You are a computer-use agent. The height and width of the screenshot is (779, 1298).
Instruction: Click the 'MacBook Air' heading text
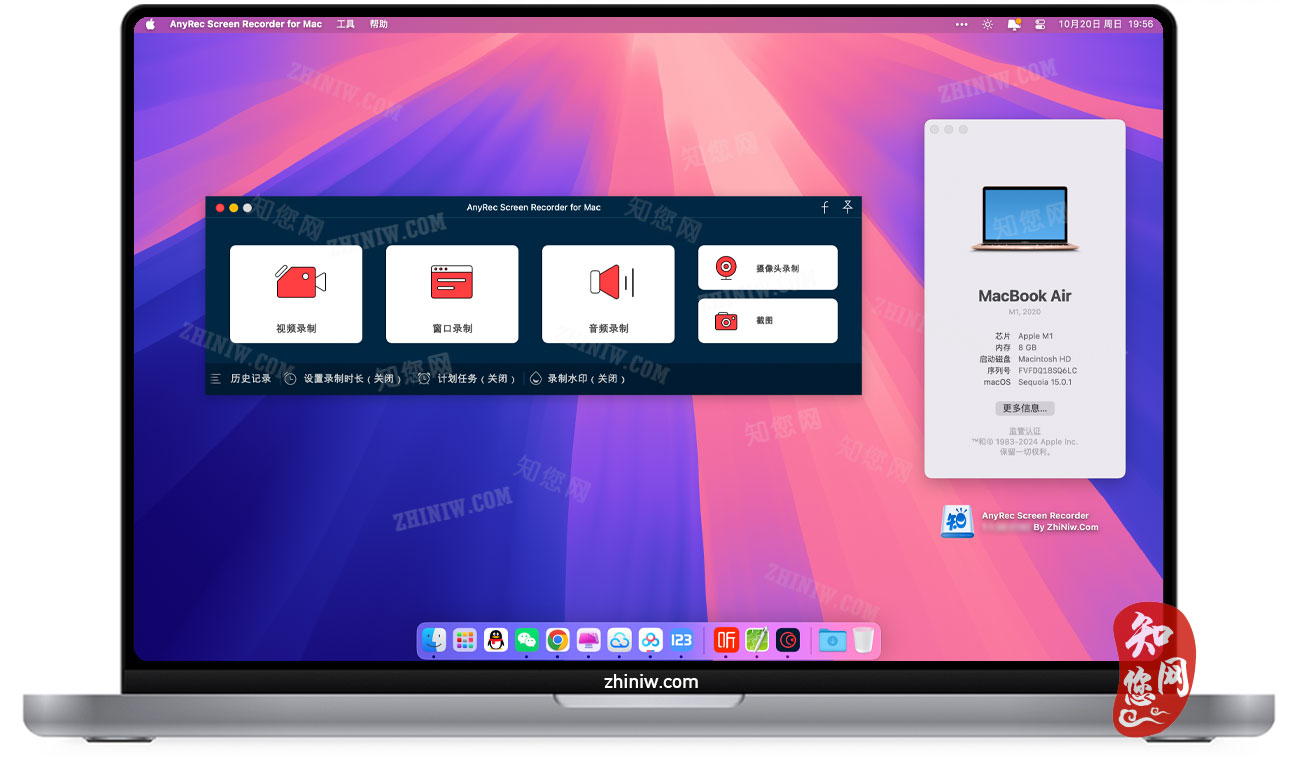pos(1025,296)
